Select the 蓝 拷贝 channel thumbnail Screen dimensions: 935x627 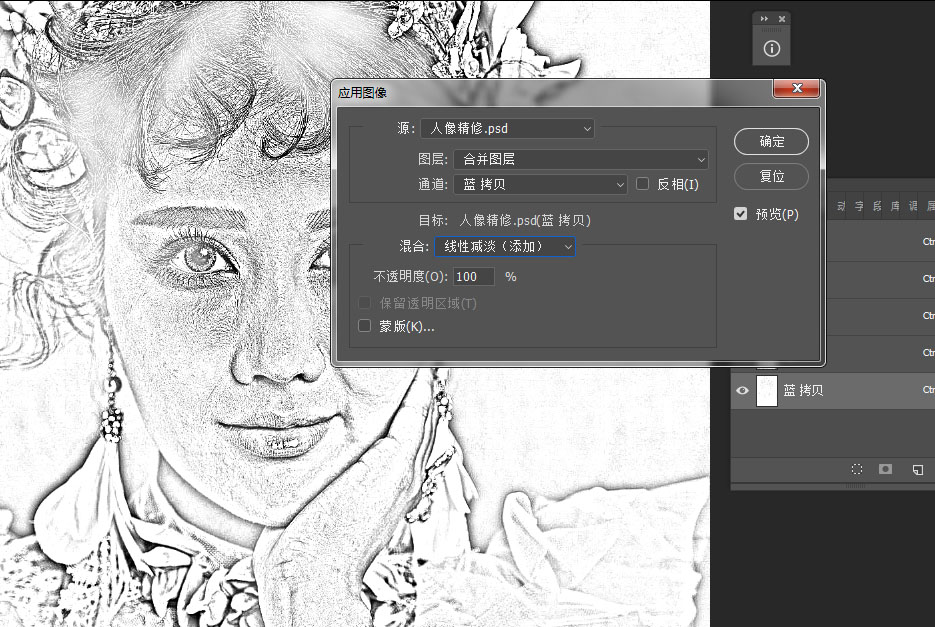click(767, 391)
